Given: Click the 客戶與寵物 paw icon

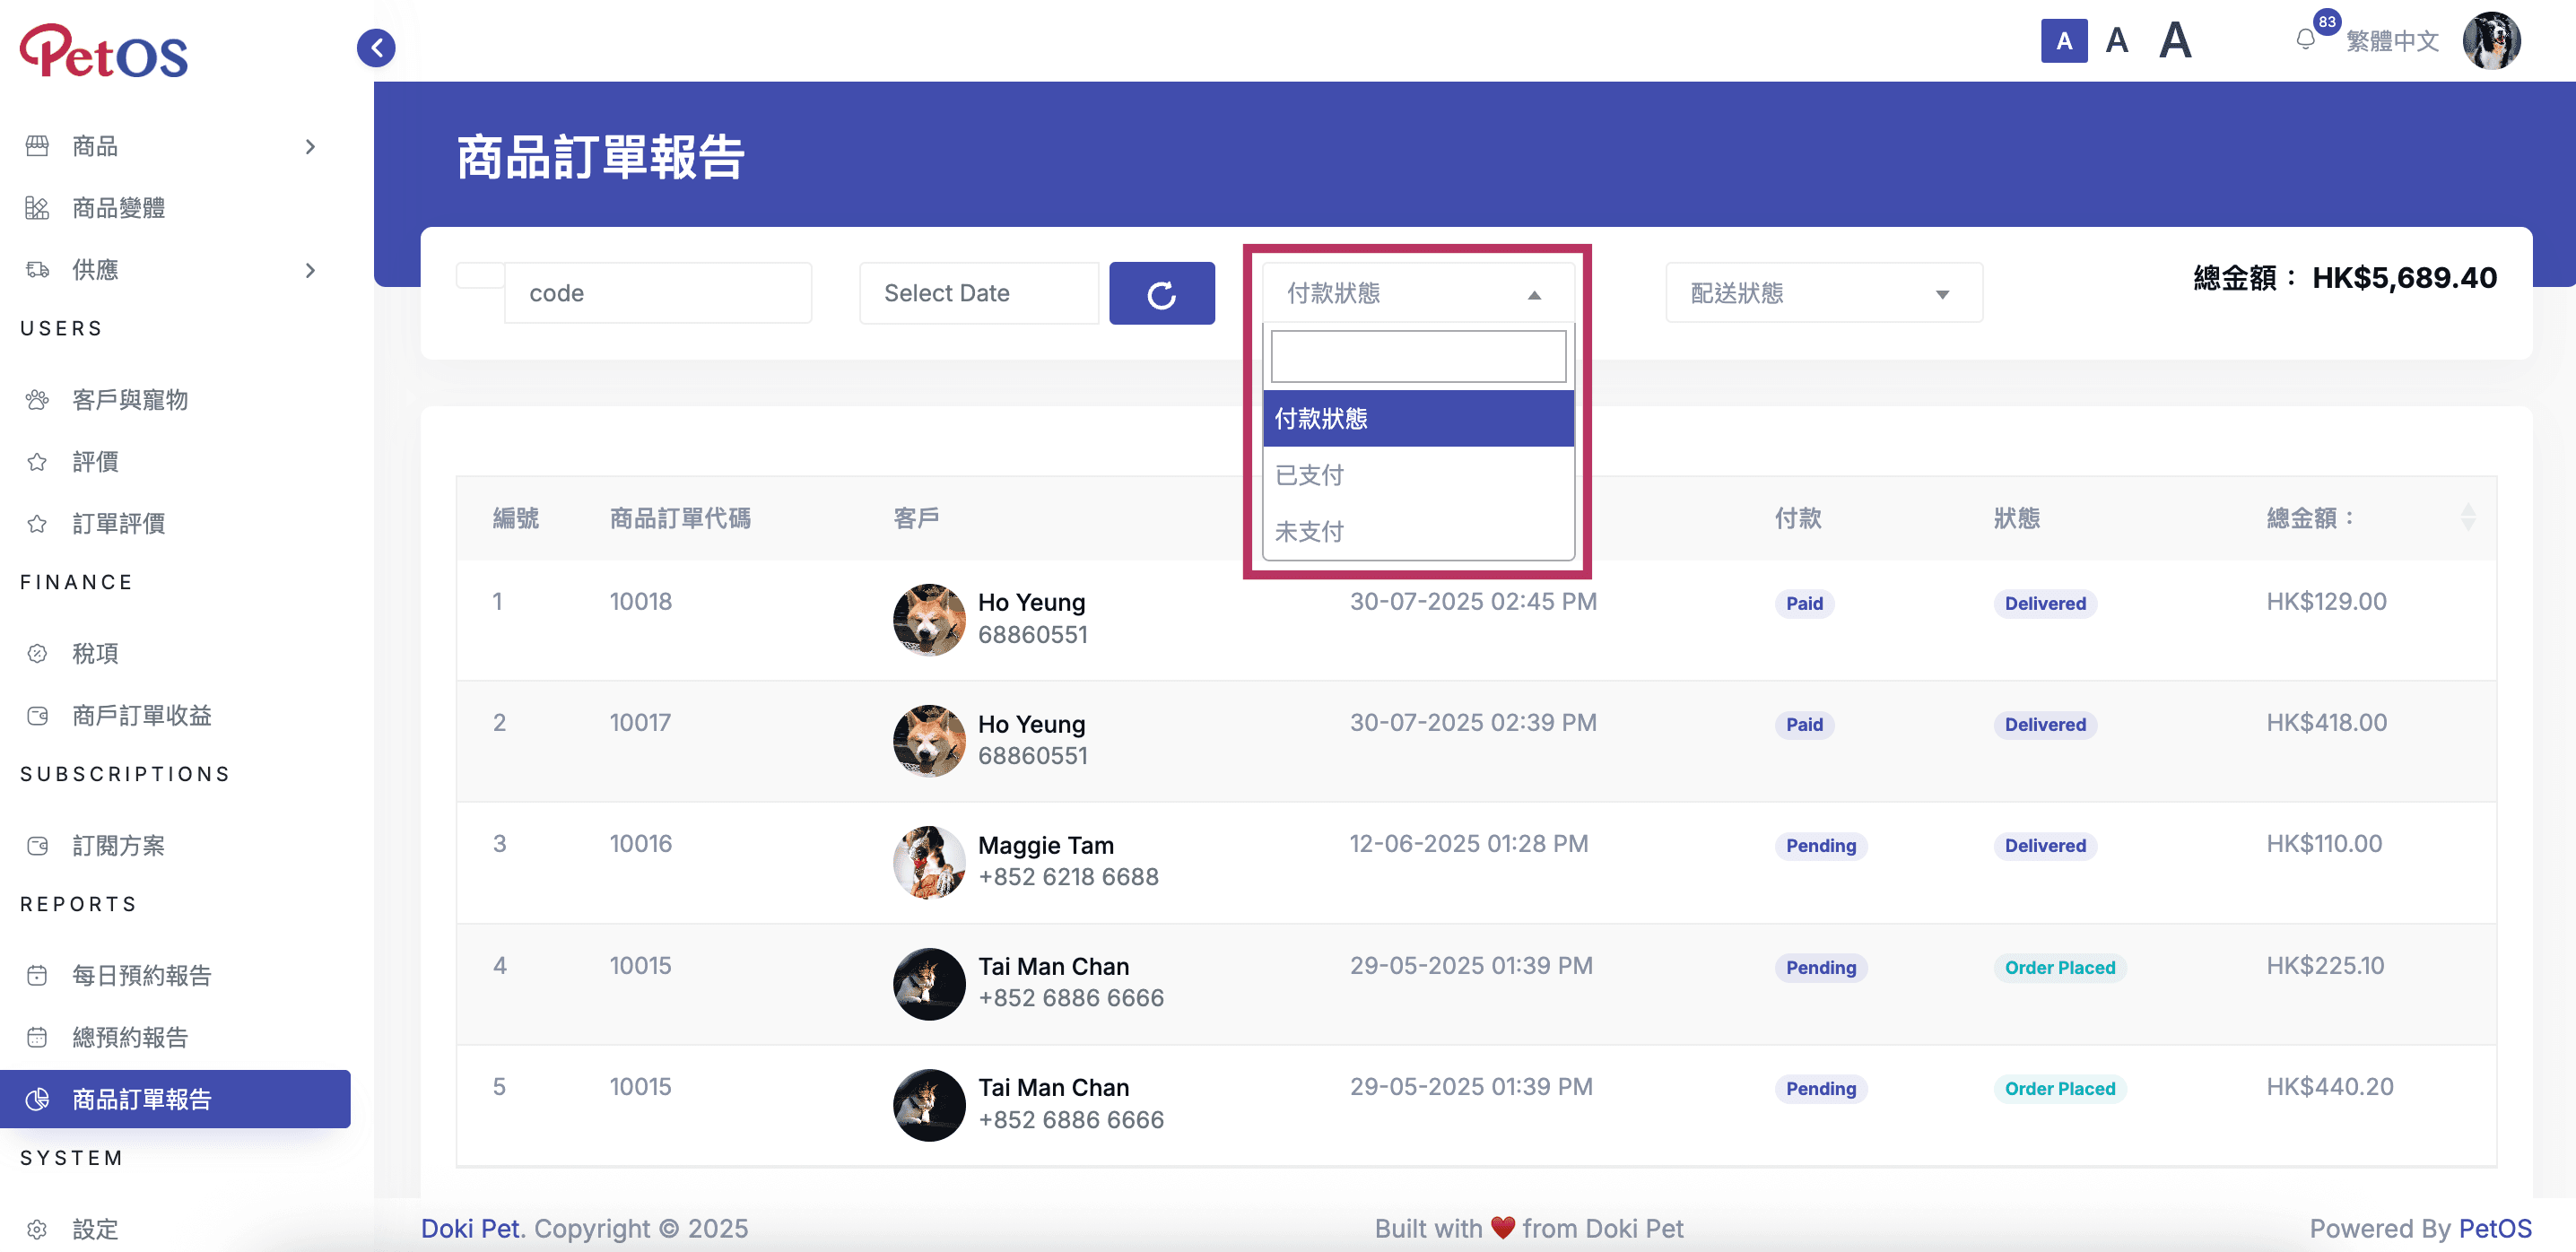Looking at the screenshot, I should 37,400.
